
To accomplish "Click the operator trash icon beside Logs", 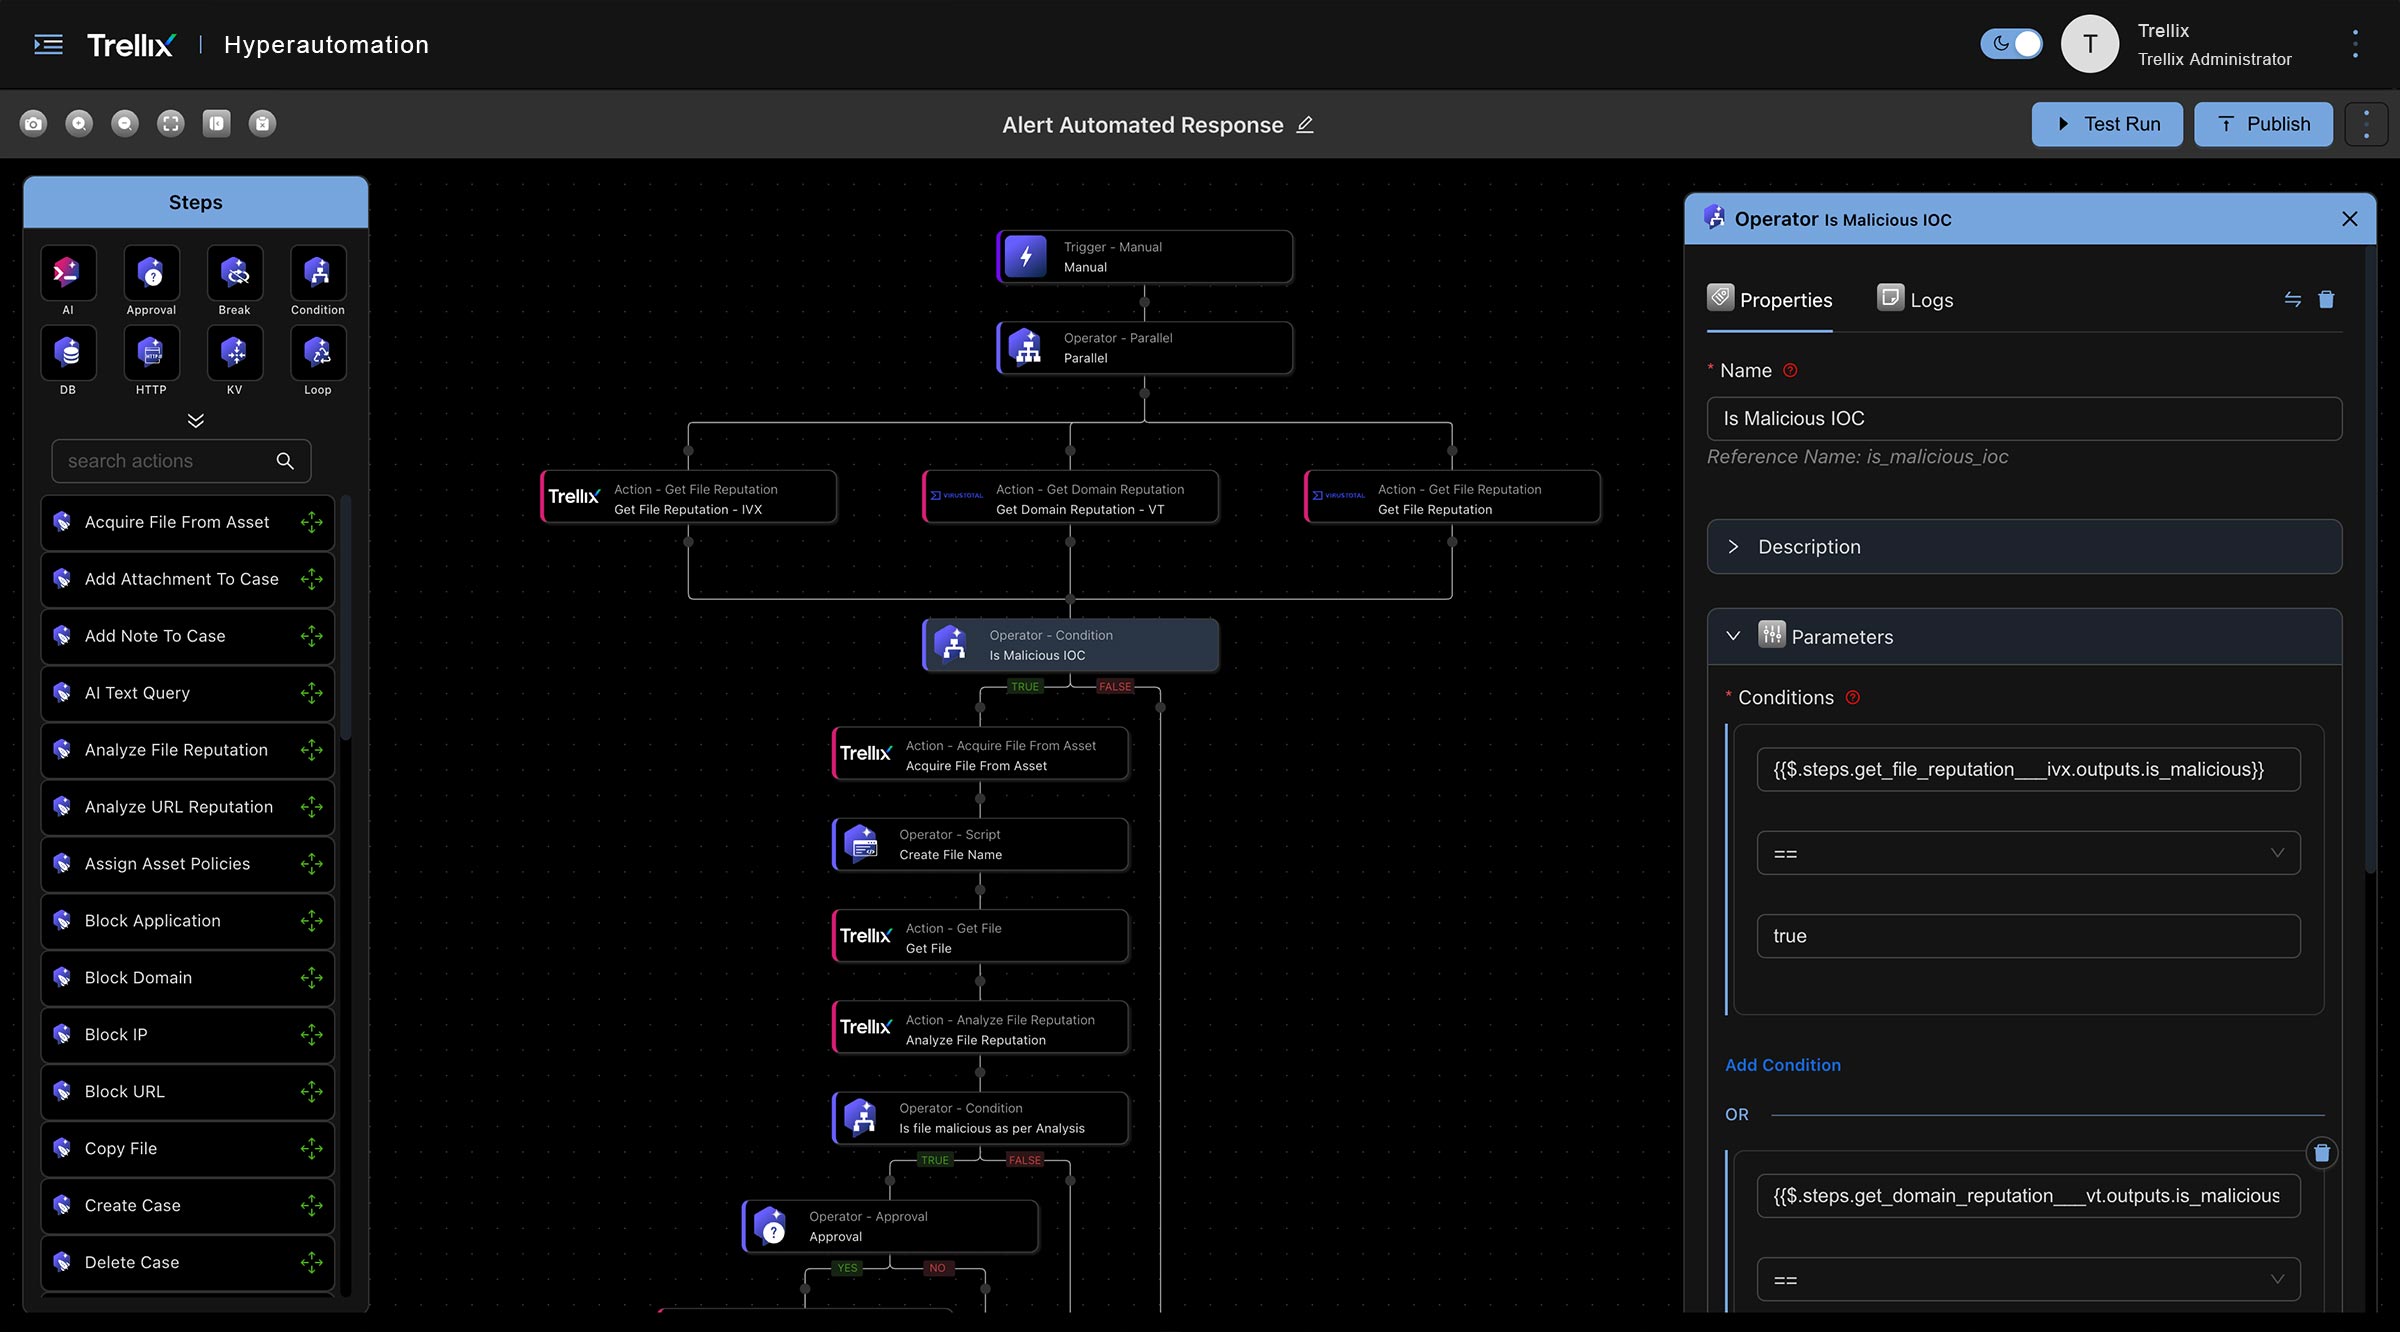I will [2326, 299].
